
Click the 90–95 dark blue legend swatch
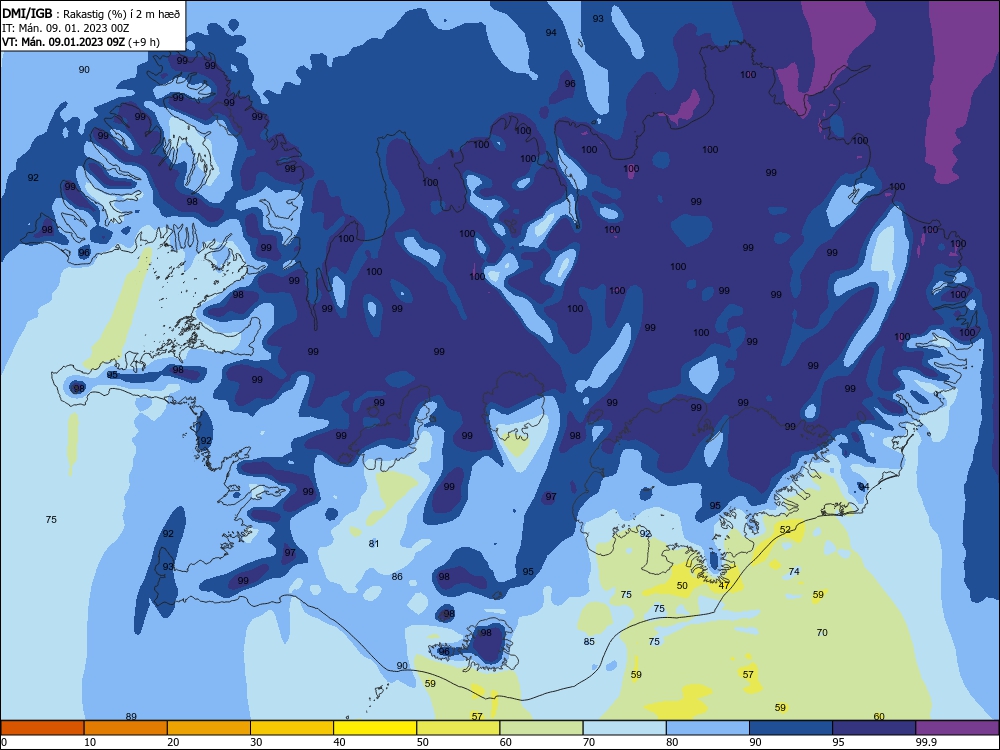pyautogui.click(x=791, y=728)
